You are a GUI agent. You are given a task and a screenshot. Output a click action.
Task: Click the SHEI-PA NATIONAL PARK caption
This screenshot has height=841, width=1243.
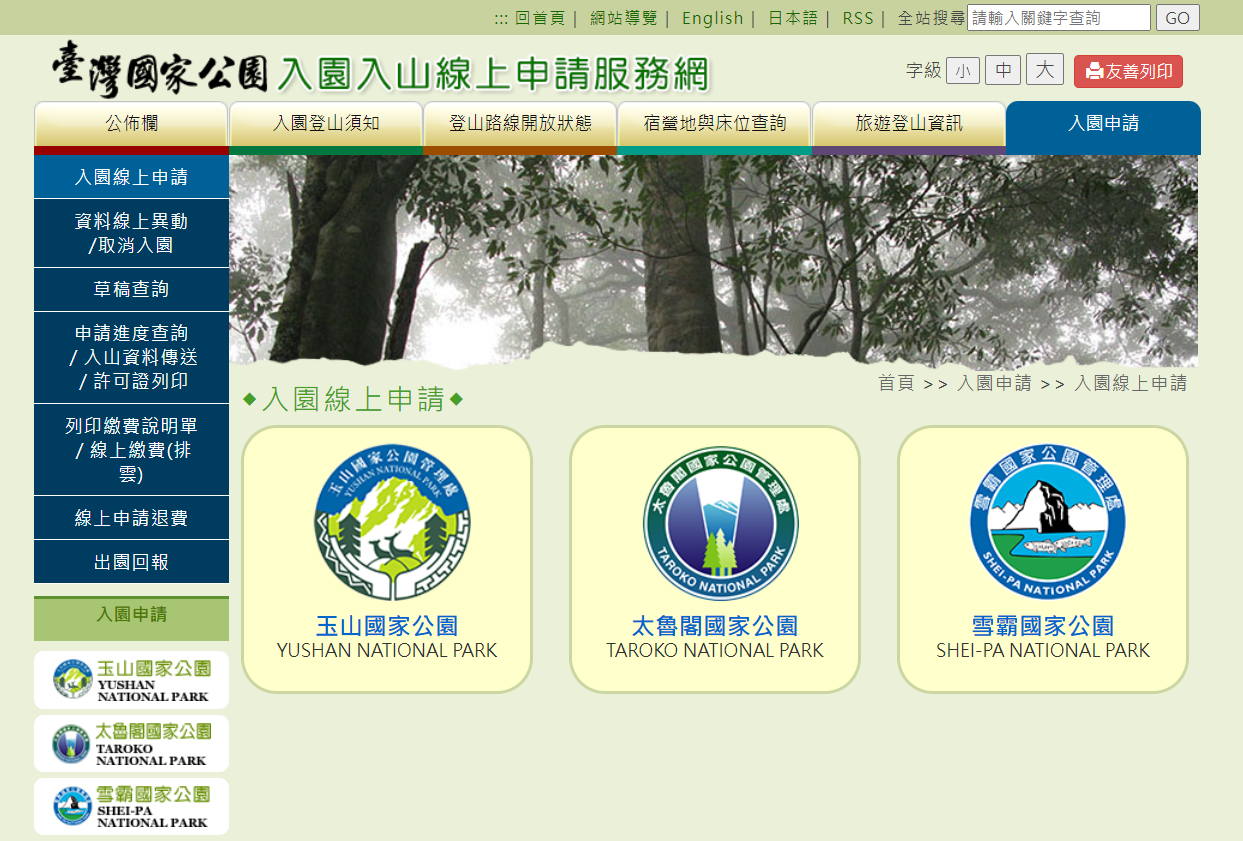click(x=1043, y=650)
